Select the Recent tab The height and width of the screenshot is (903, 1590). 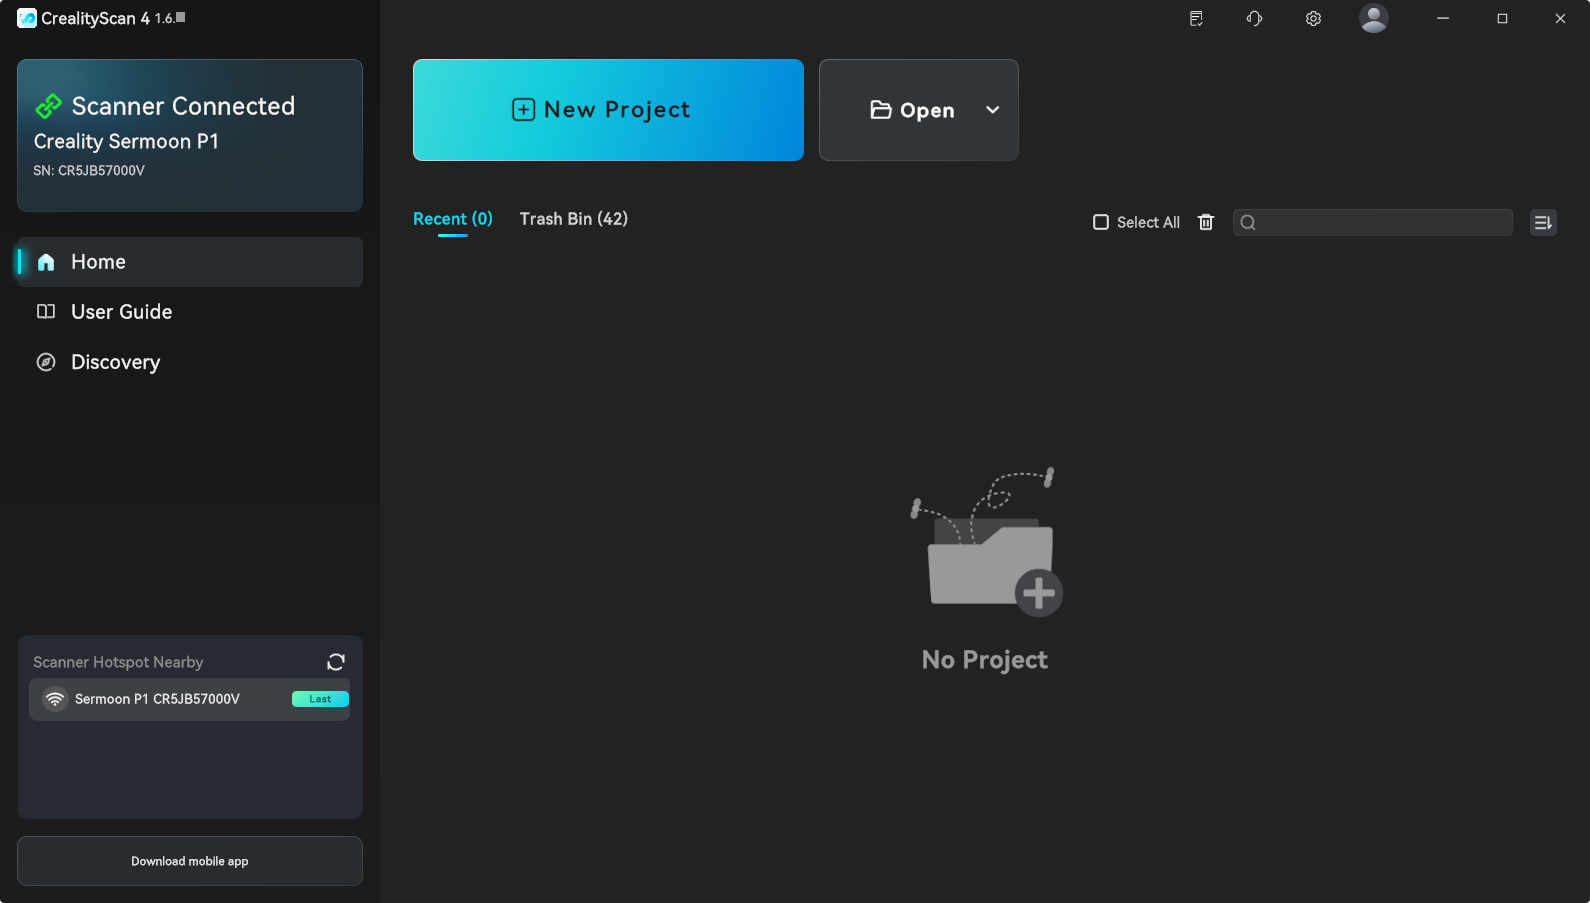point(452,219)
